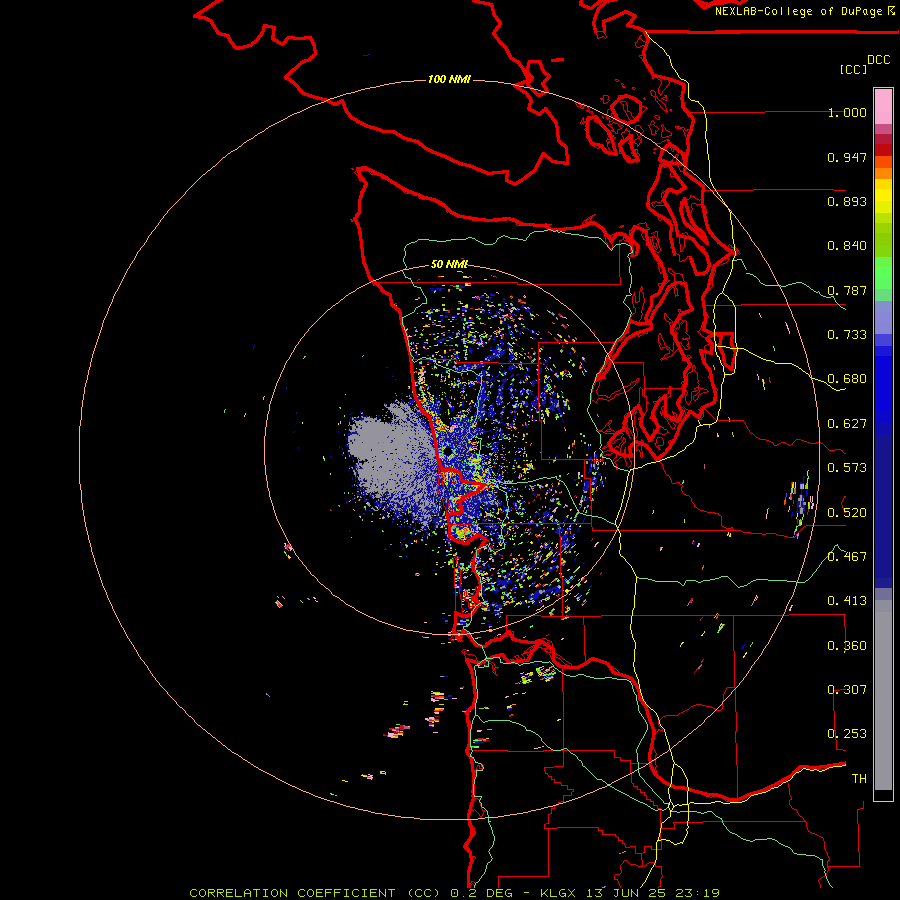Select the 0.467 legend value
Image resolution: width=900 pixels, height=900 pixels.
[x=847, y=557]
